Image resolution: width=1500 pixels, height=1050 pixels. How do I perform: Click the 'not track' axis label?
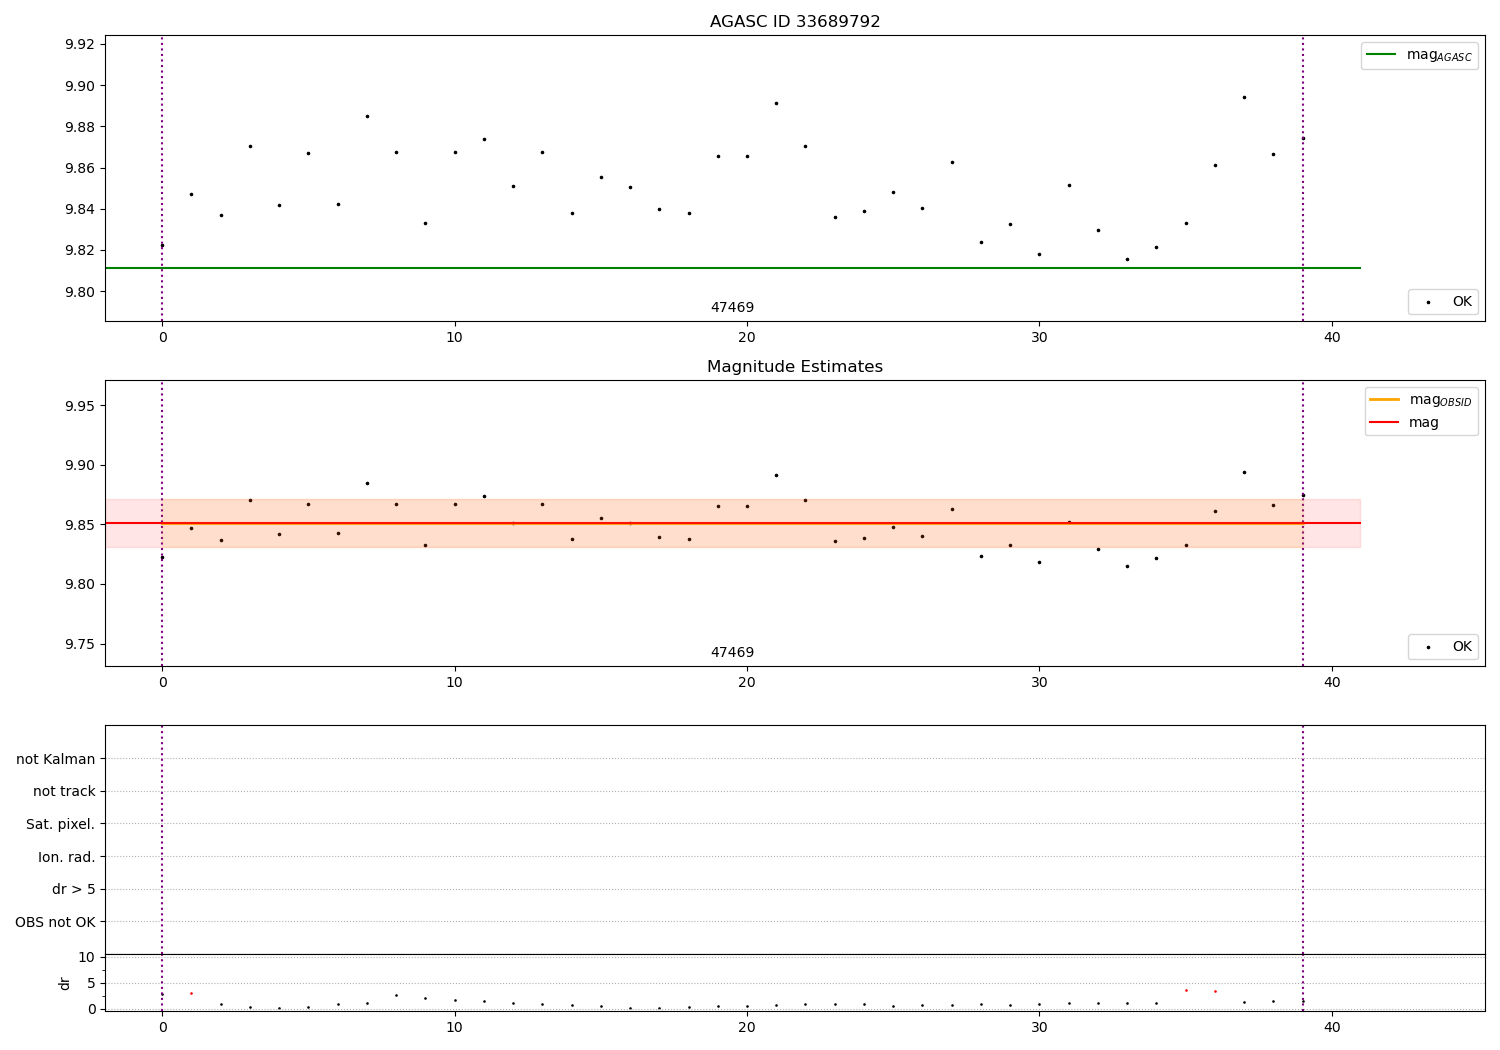64,791
